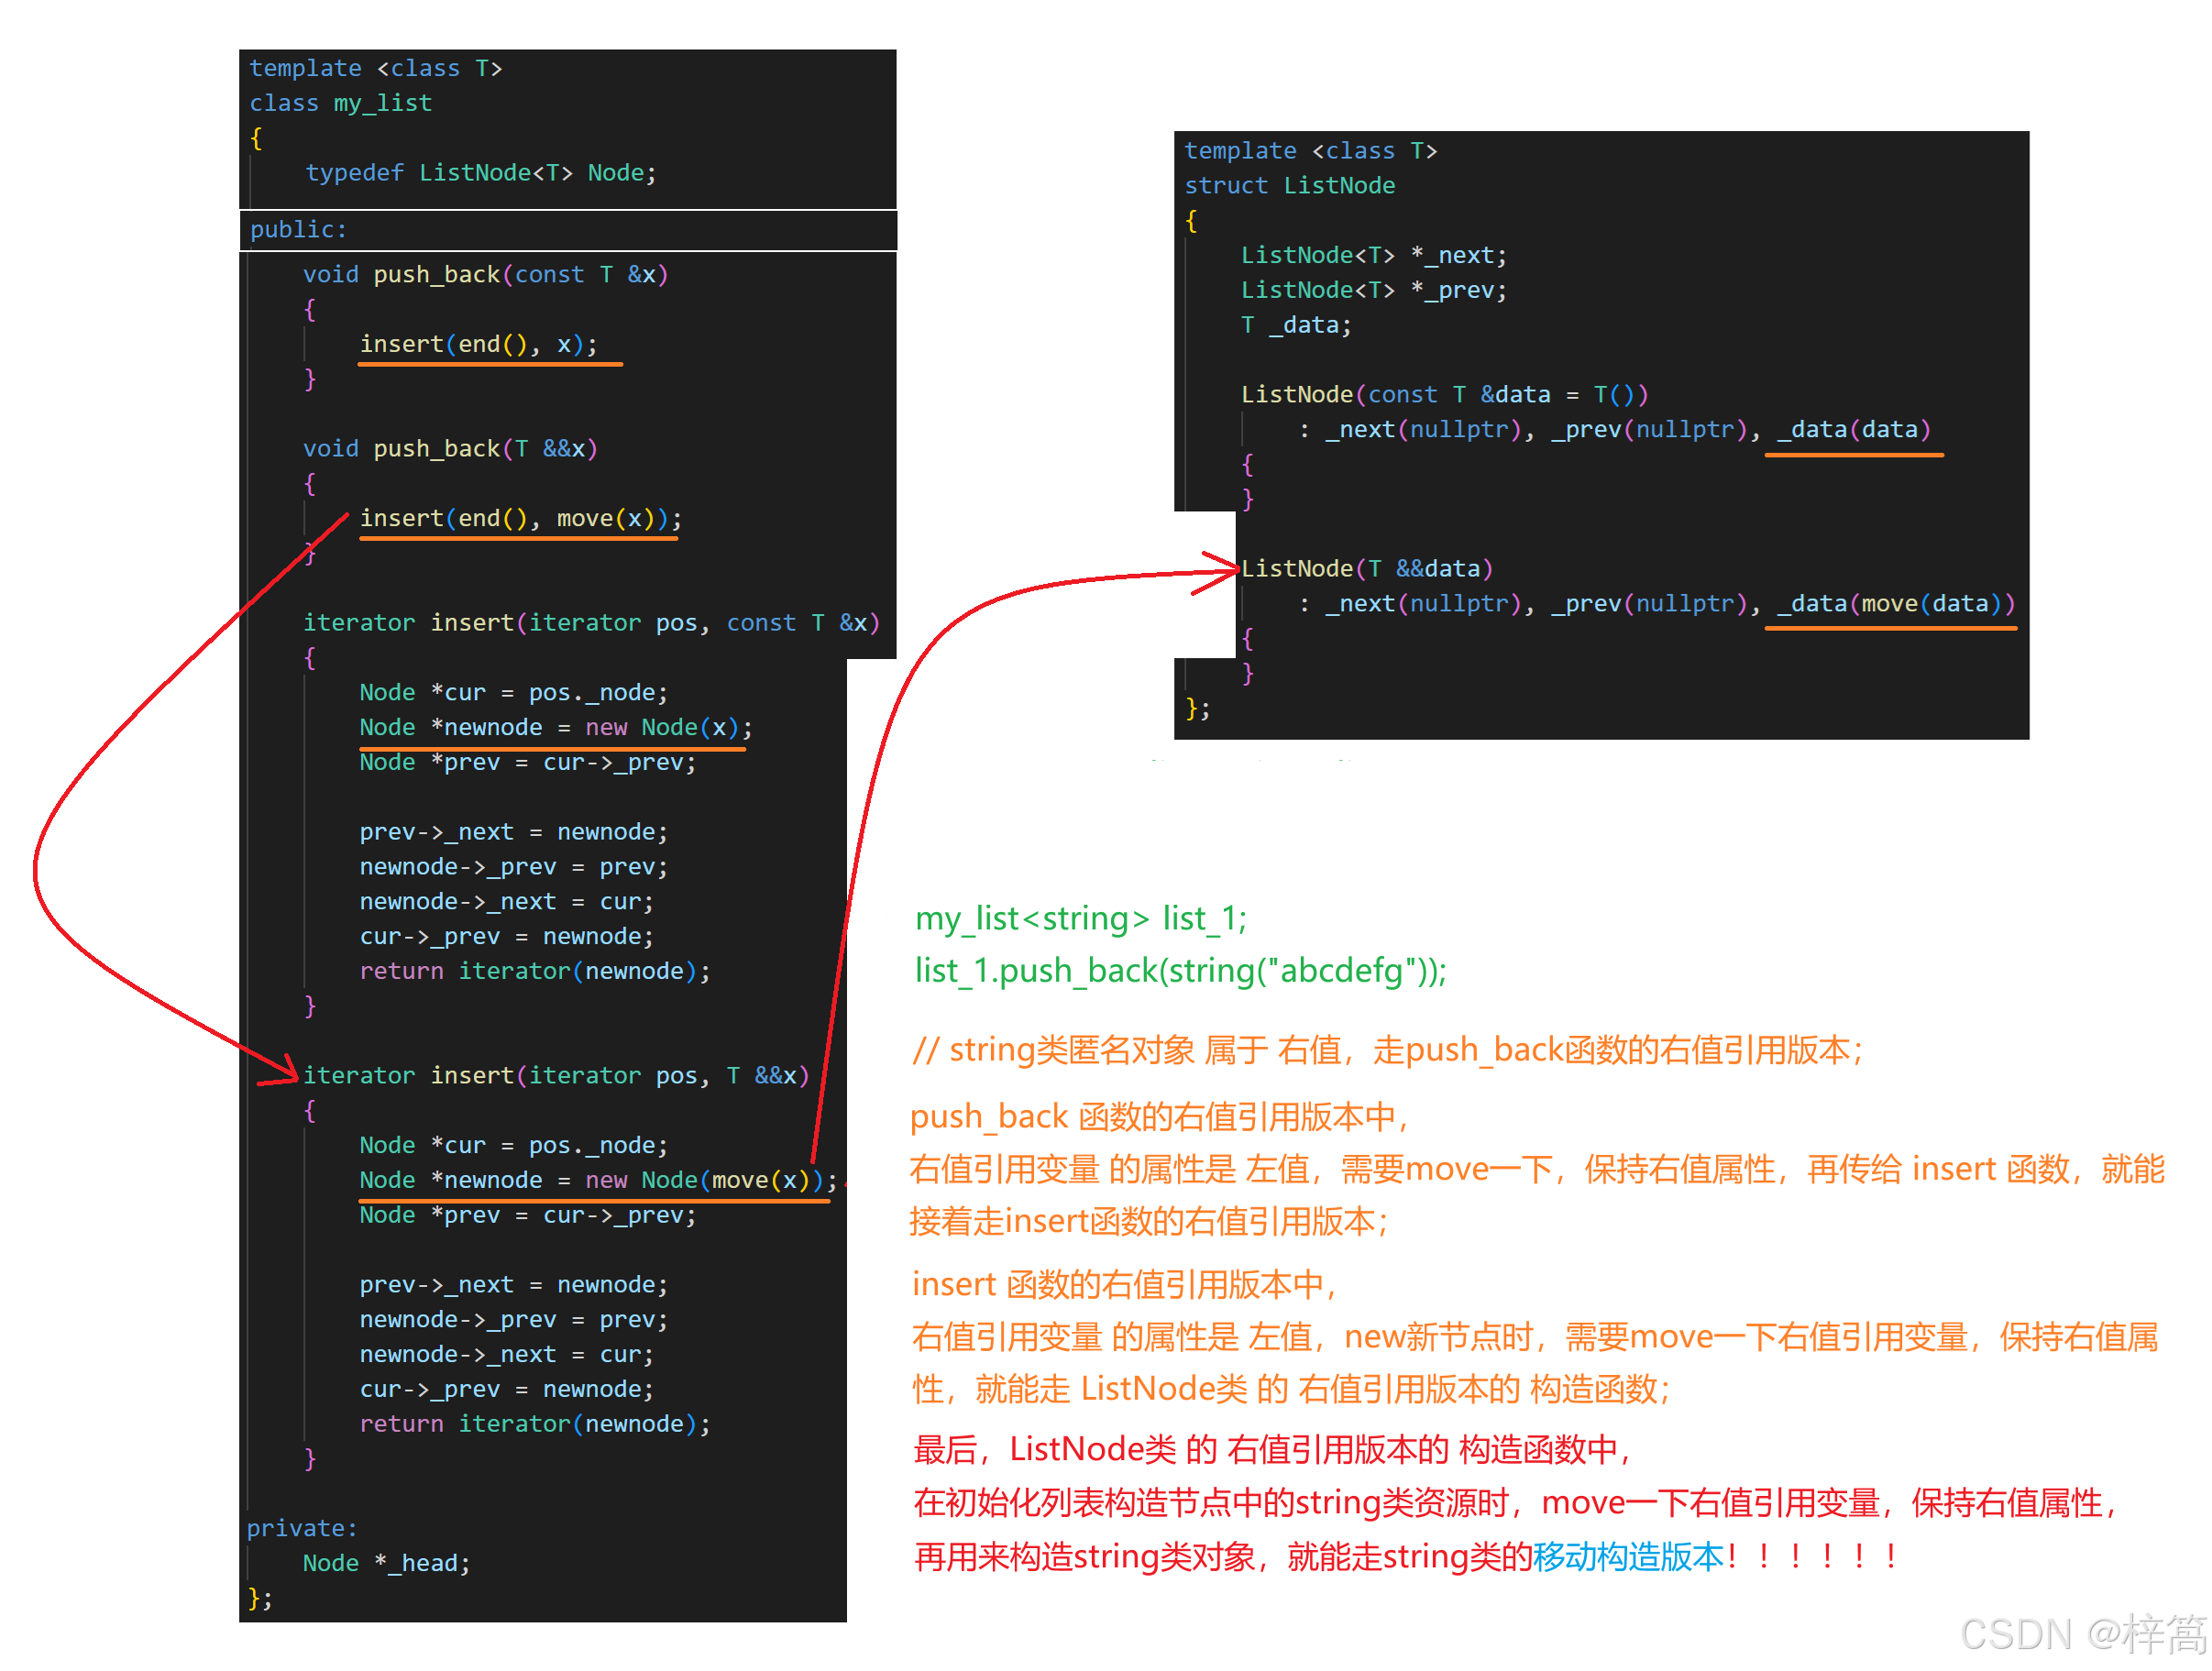2212x1671 pixels.
Task: Click the 'public:' access specifier line
Action: pyautogui.click(x=298, y=230)
